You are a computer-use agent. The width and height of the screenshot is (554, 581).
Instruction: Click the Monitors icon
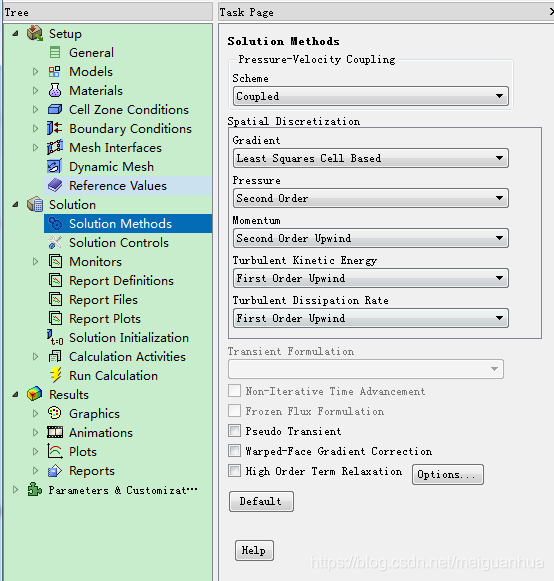(55, 262)
